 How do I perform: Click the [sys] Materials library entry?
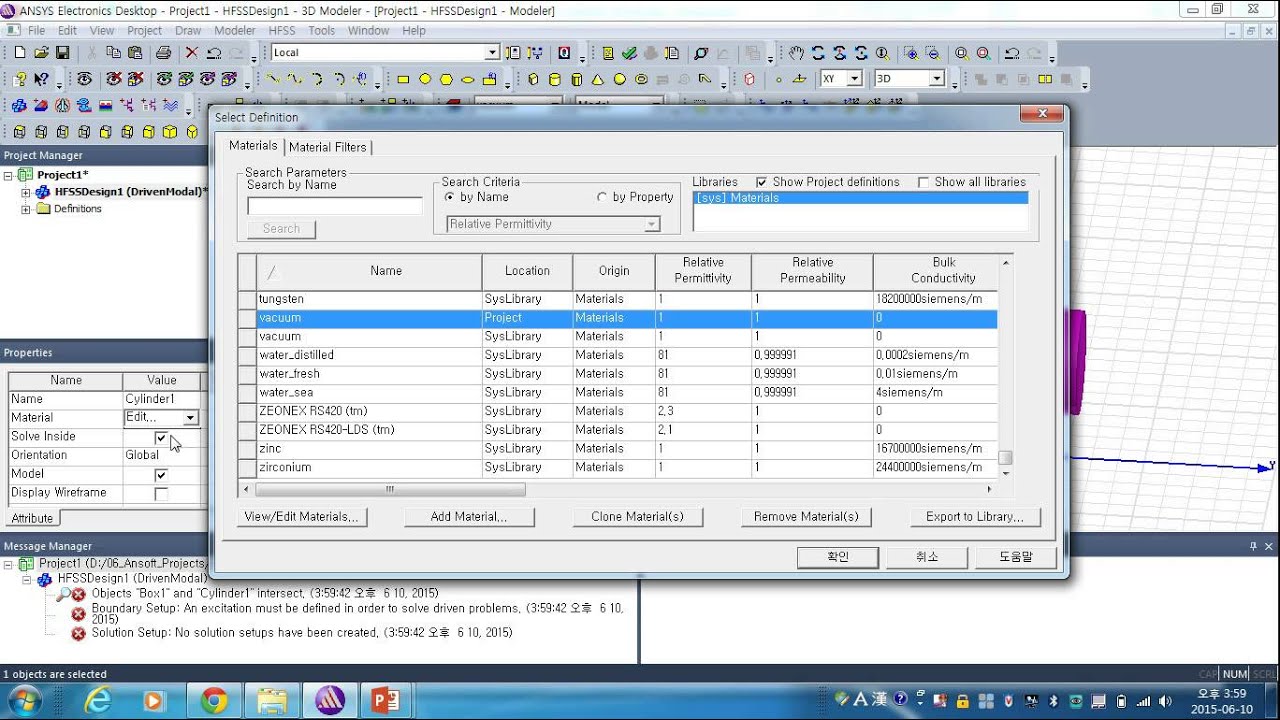(860, 198)
